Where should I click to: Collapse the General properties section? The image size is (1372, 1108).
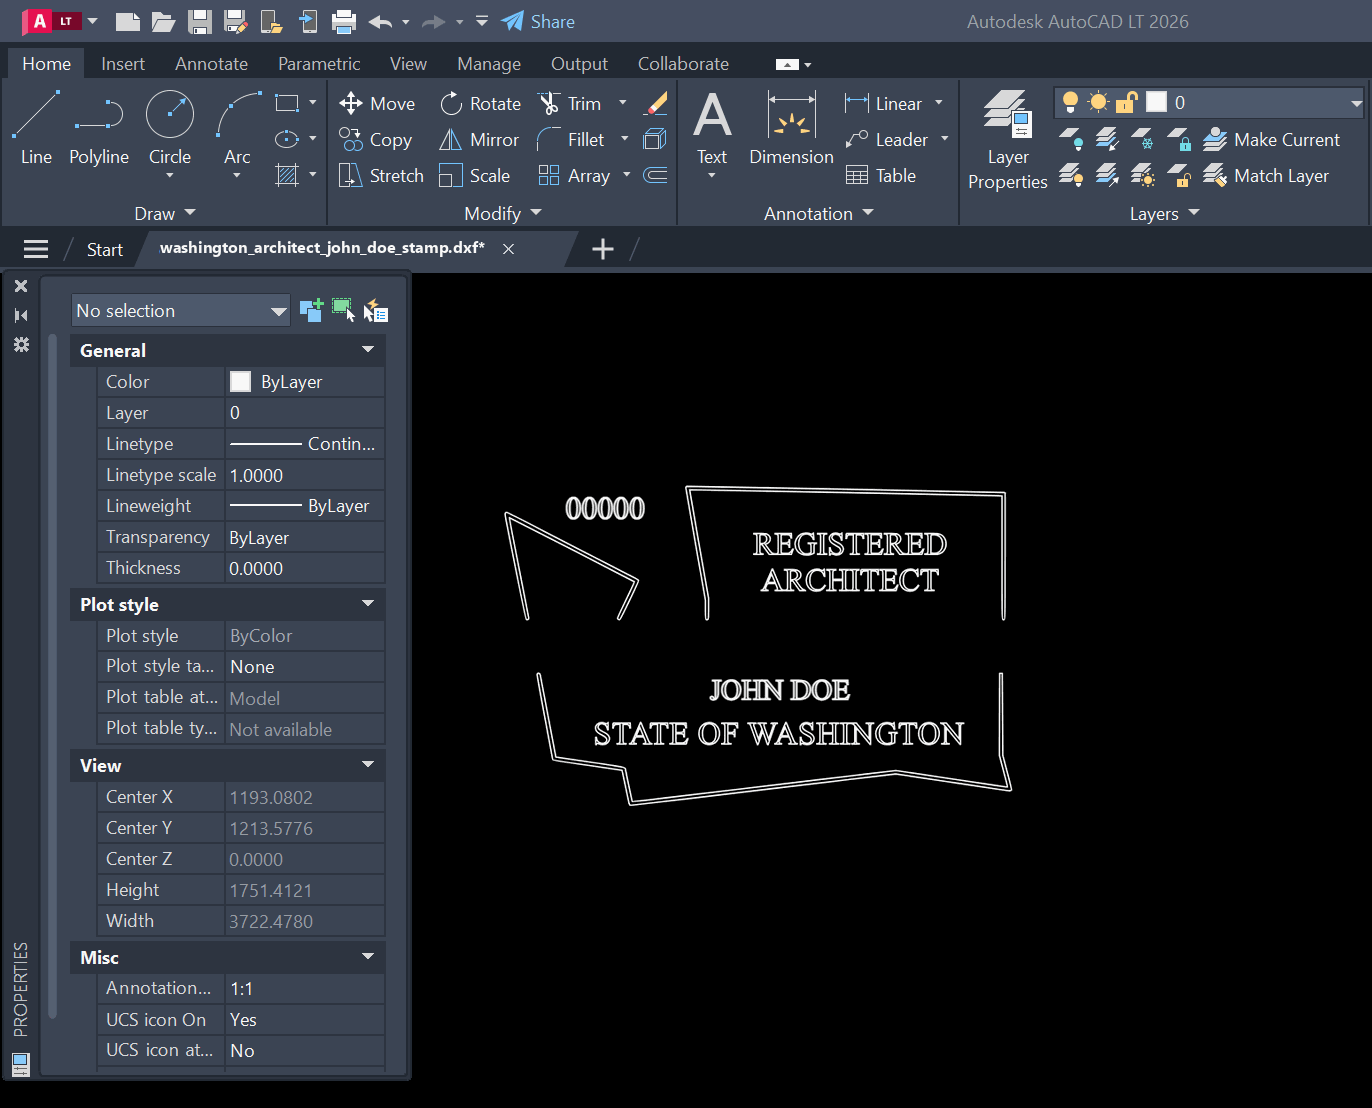click(x=368, y=350)
